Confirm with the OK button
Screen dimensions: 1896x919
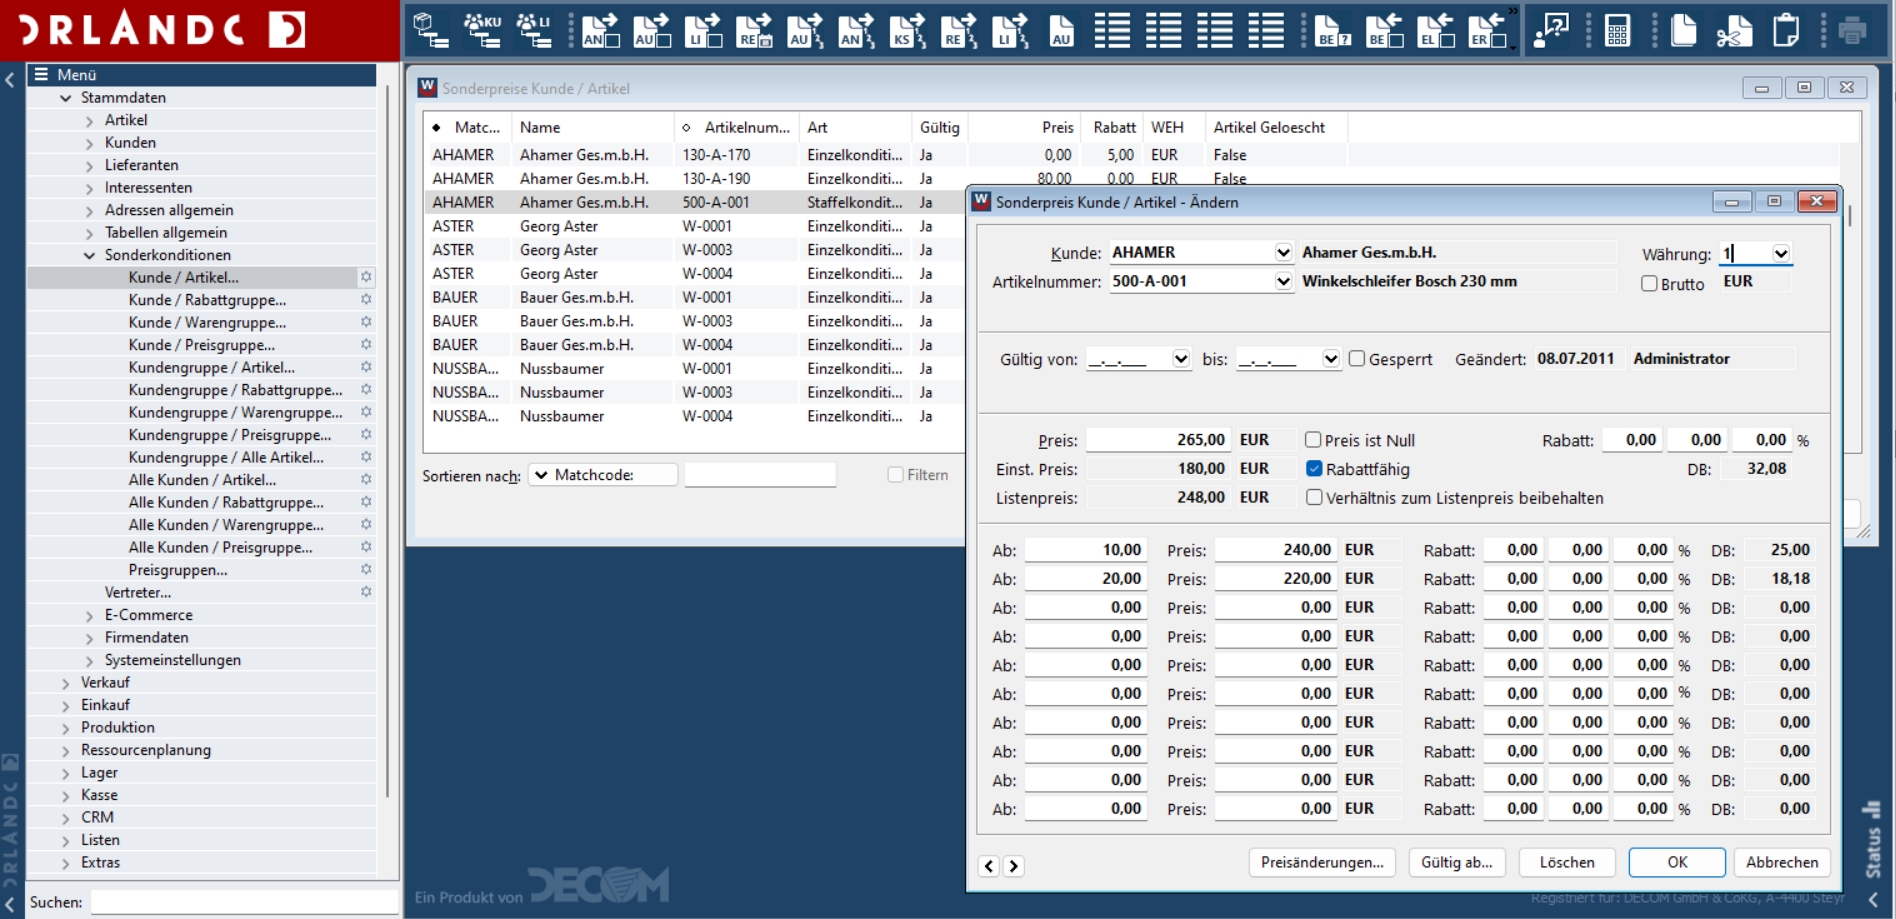pos(1677,862)
